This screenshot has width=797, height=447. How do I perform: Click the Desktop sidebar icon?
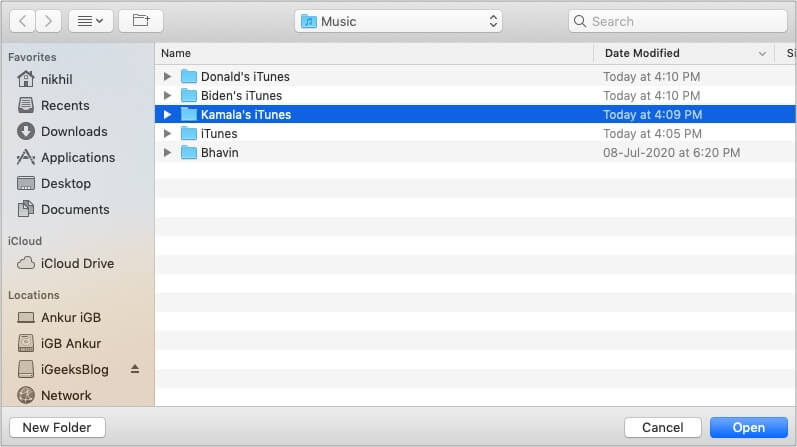click(x=26, y=183)
